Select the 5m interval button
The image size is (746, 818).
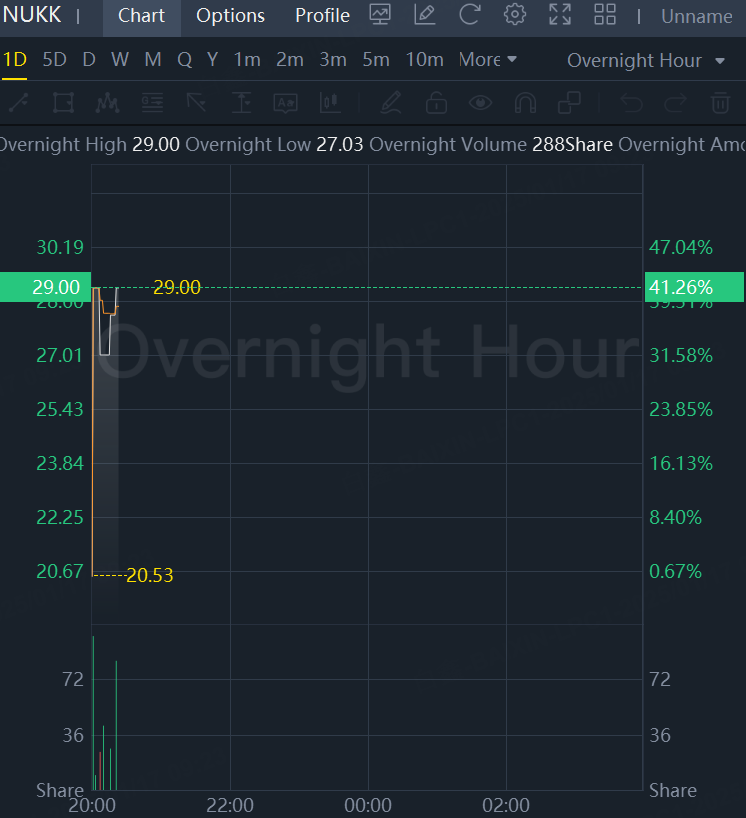coord(376,60)
